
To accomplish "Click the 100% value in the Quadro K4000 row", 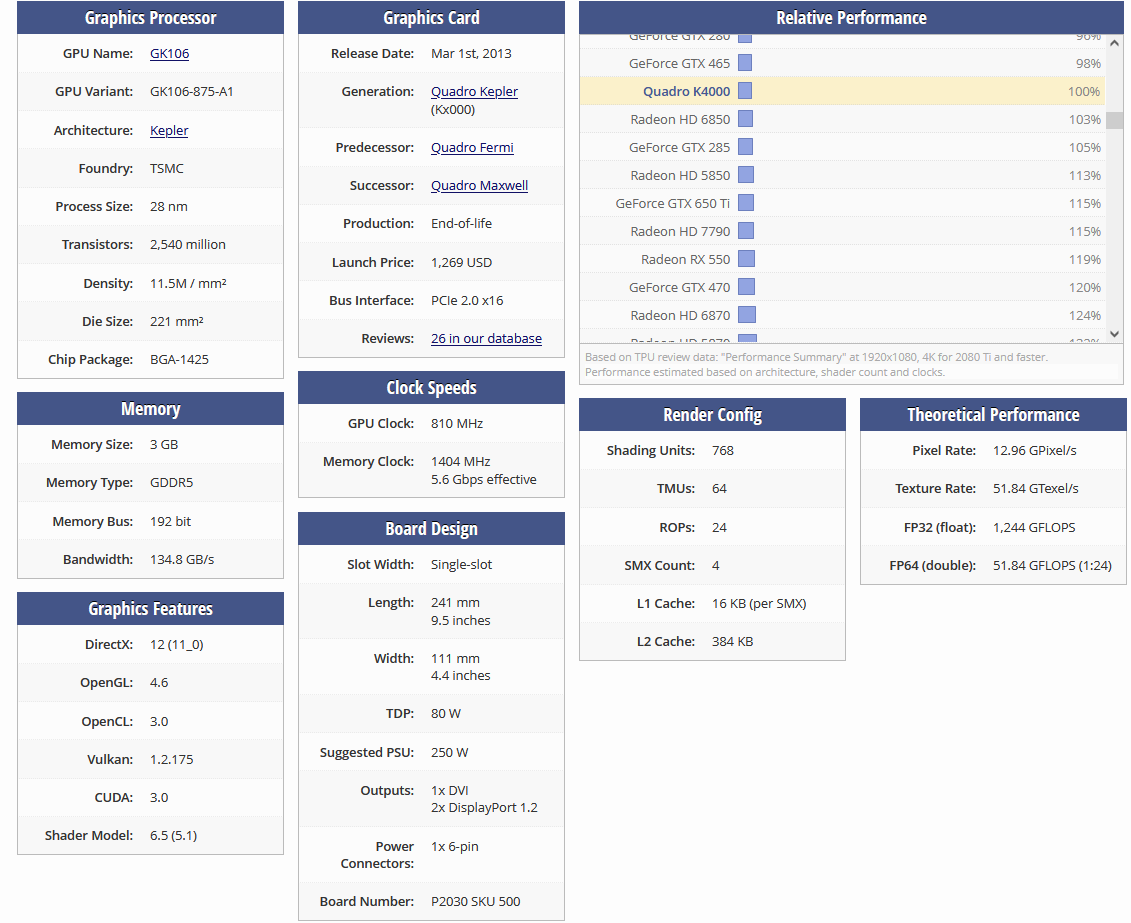I will click(x=1083, y=92).
